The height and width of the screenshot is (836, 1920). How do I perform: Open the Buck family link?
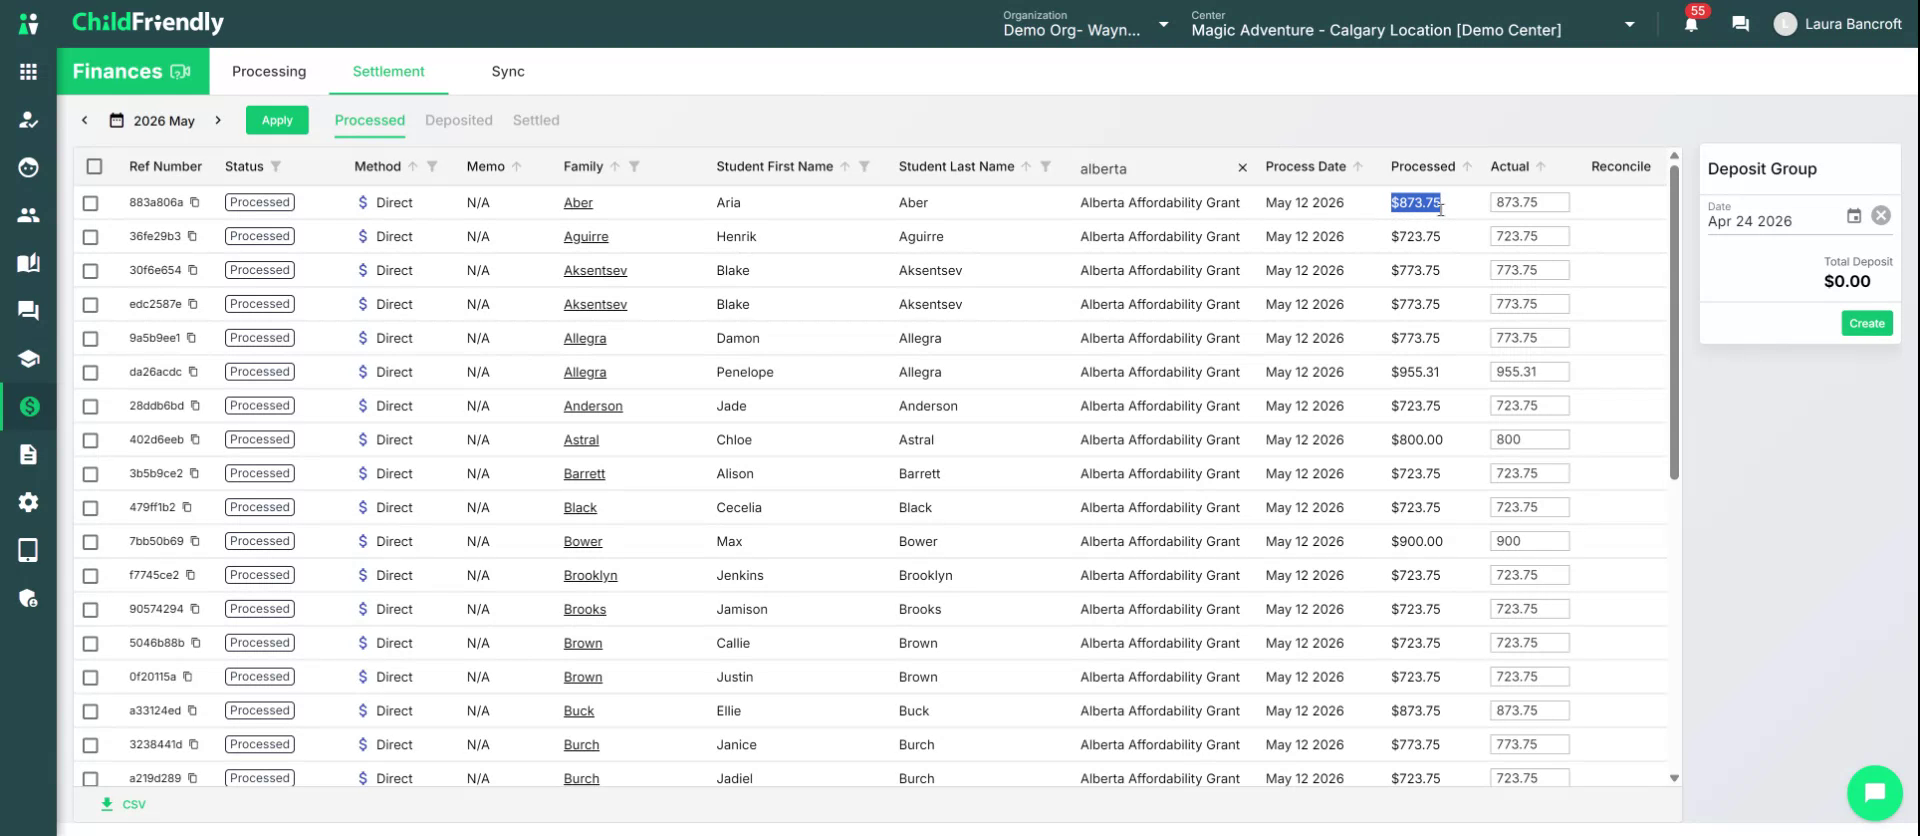click(x=579, y=711)
